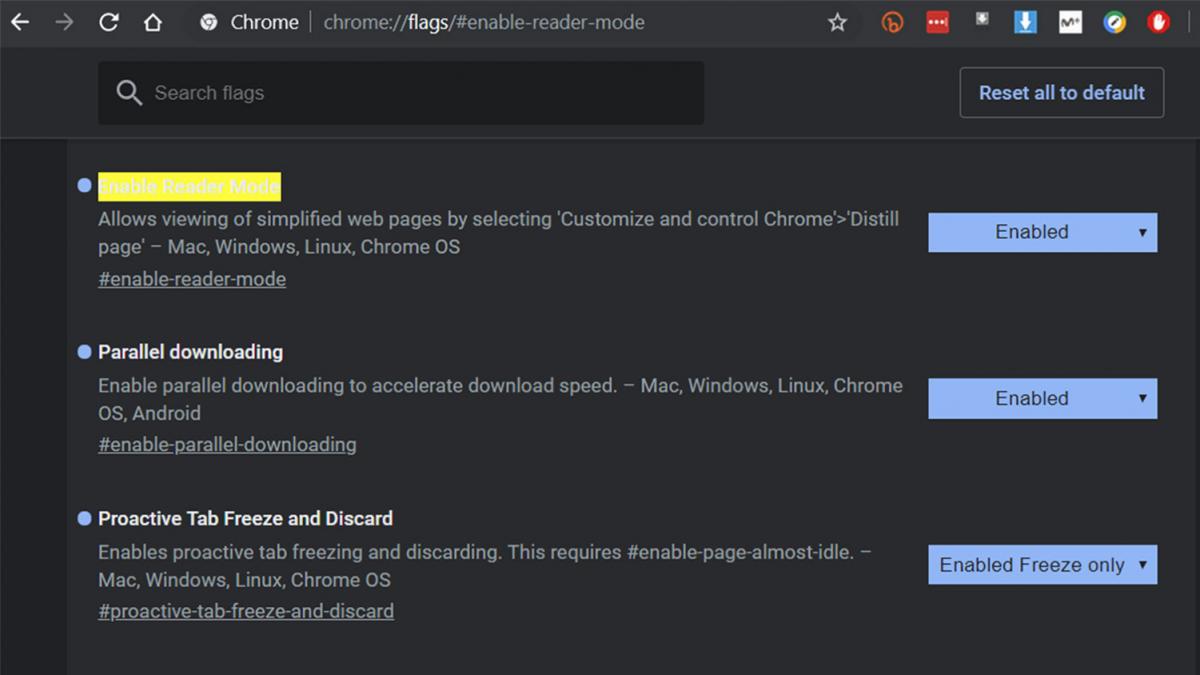Open the #enable-reader-mode link
This screenshot has height=675, width=1200.
click(x=191, y=279)
